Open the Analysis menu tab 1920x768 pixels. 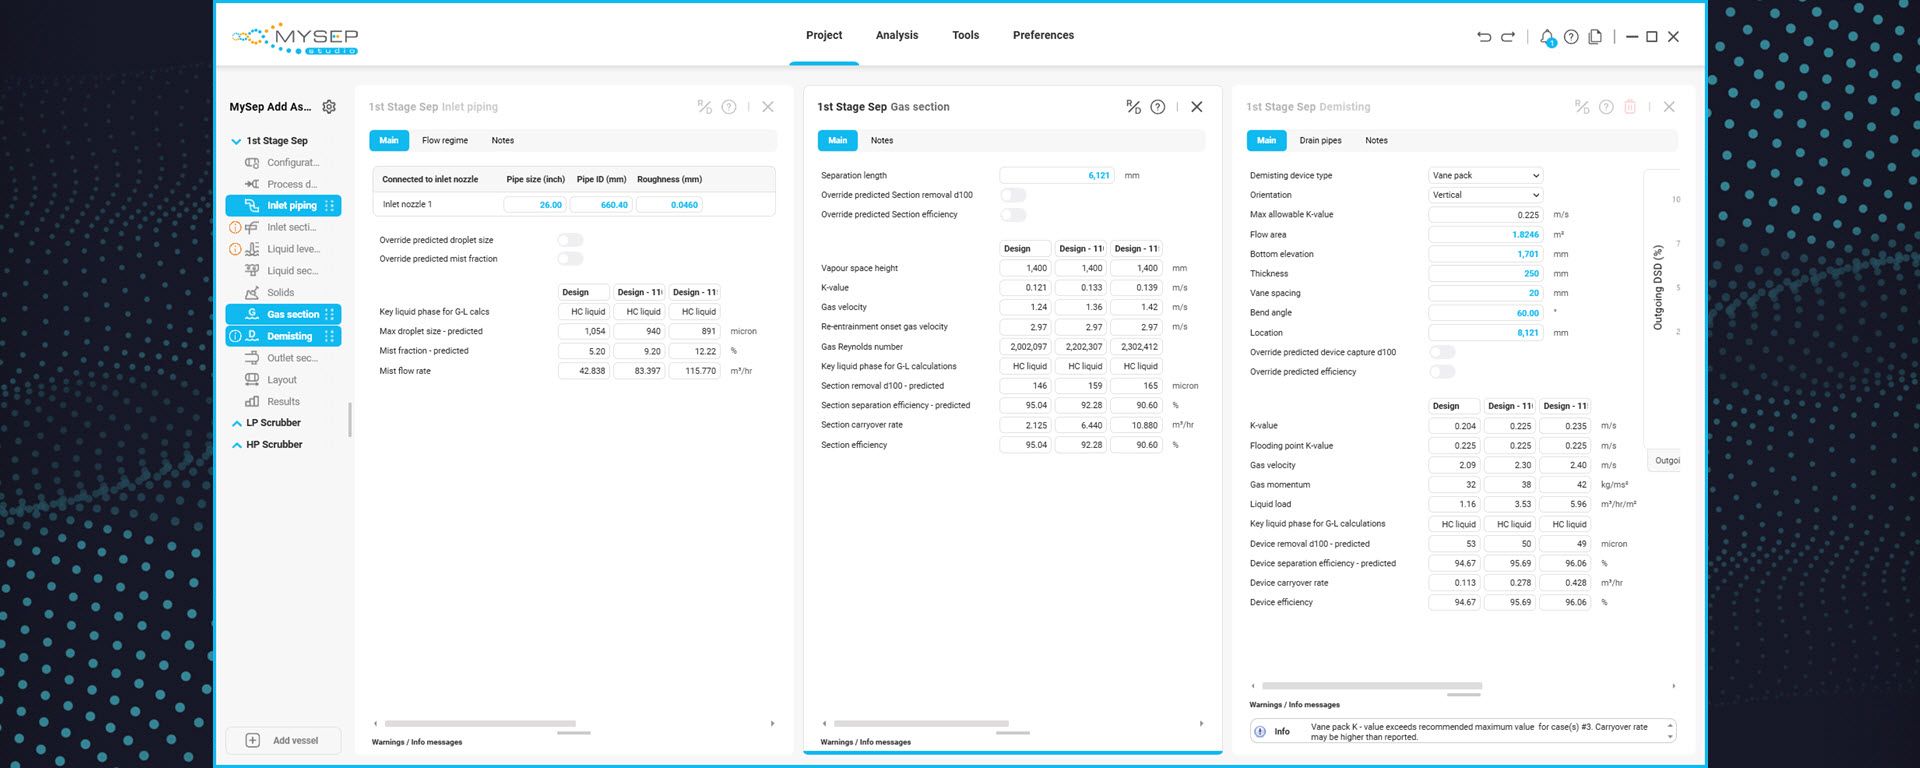click(896, 35)
